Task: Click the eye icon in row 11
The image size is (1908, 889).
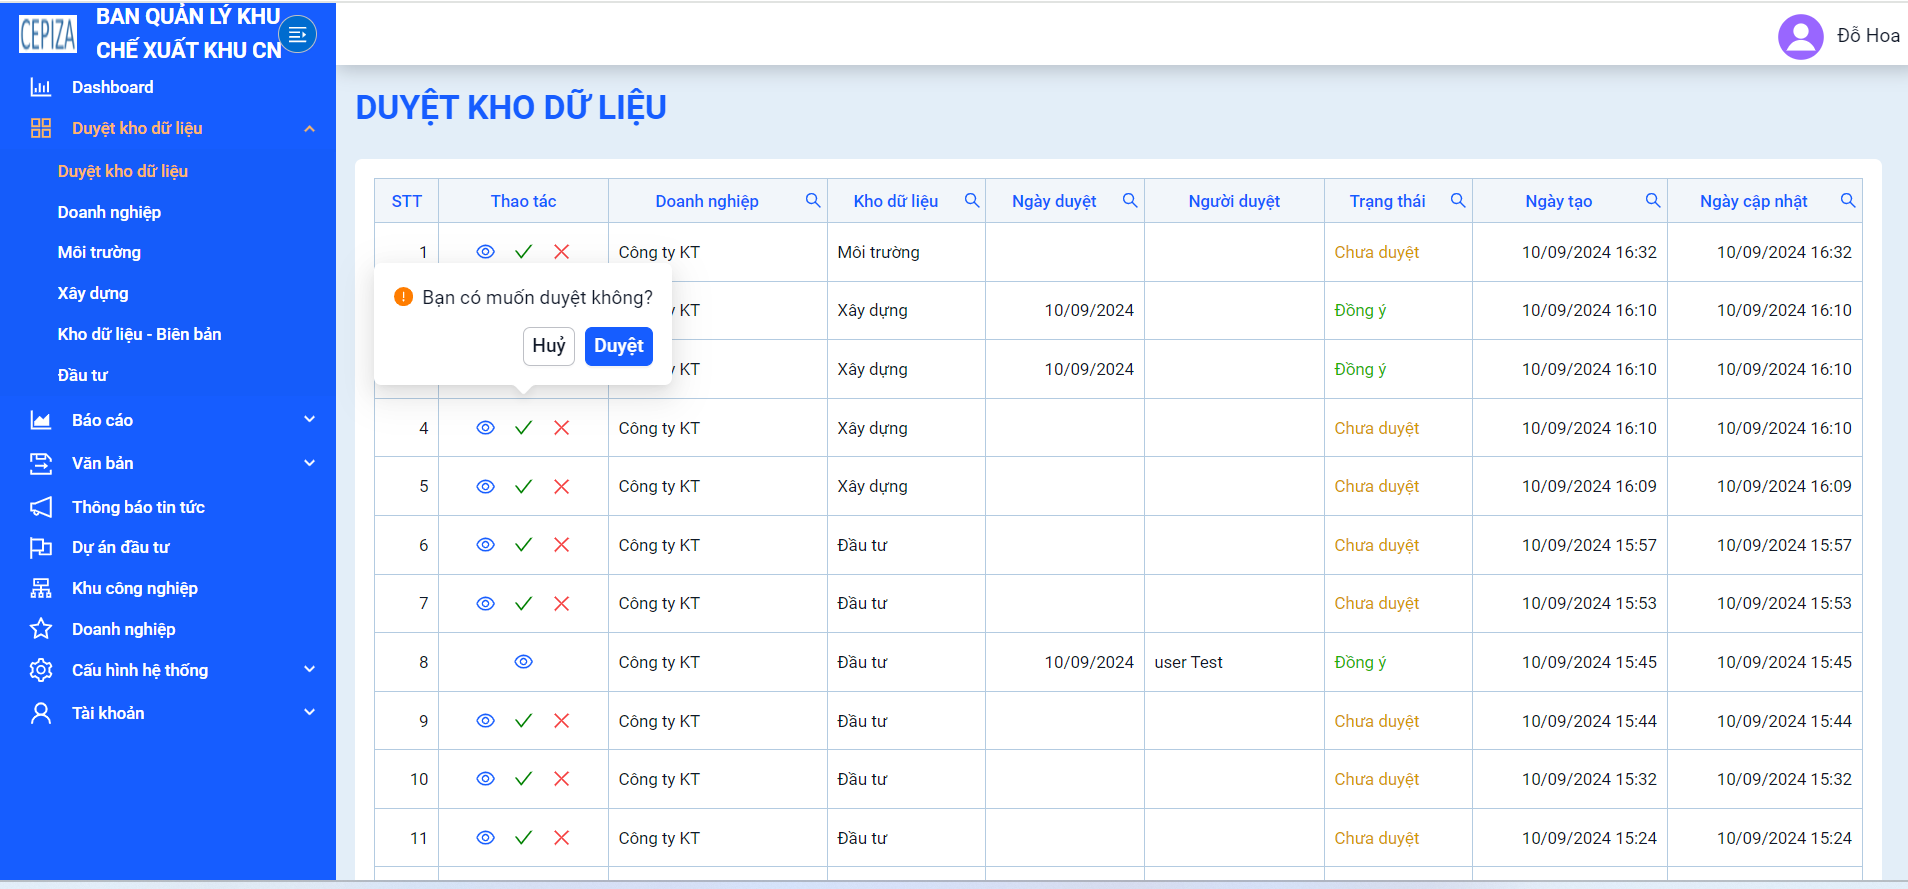Action: pos(485,838)
